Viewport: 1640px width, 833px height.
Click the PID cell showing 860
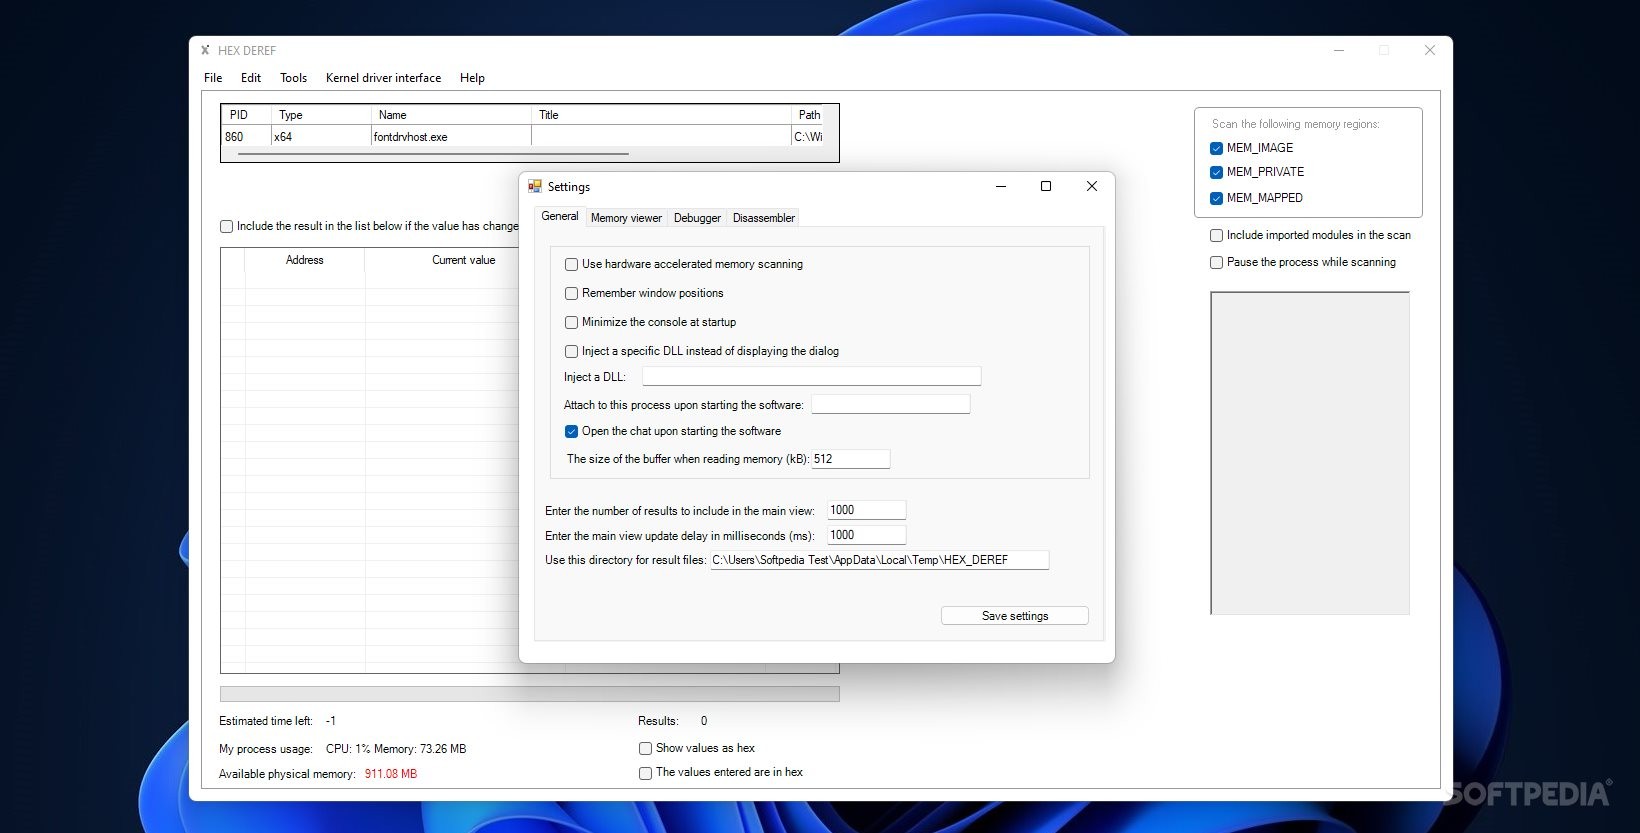[x=246, y=137]
